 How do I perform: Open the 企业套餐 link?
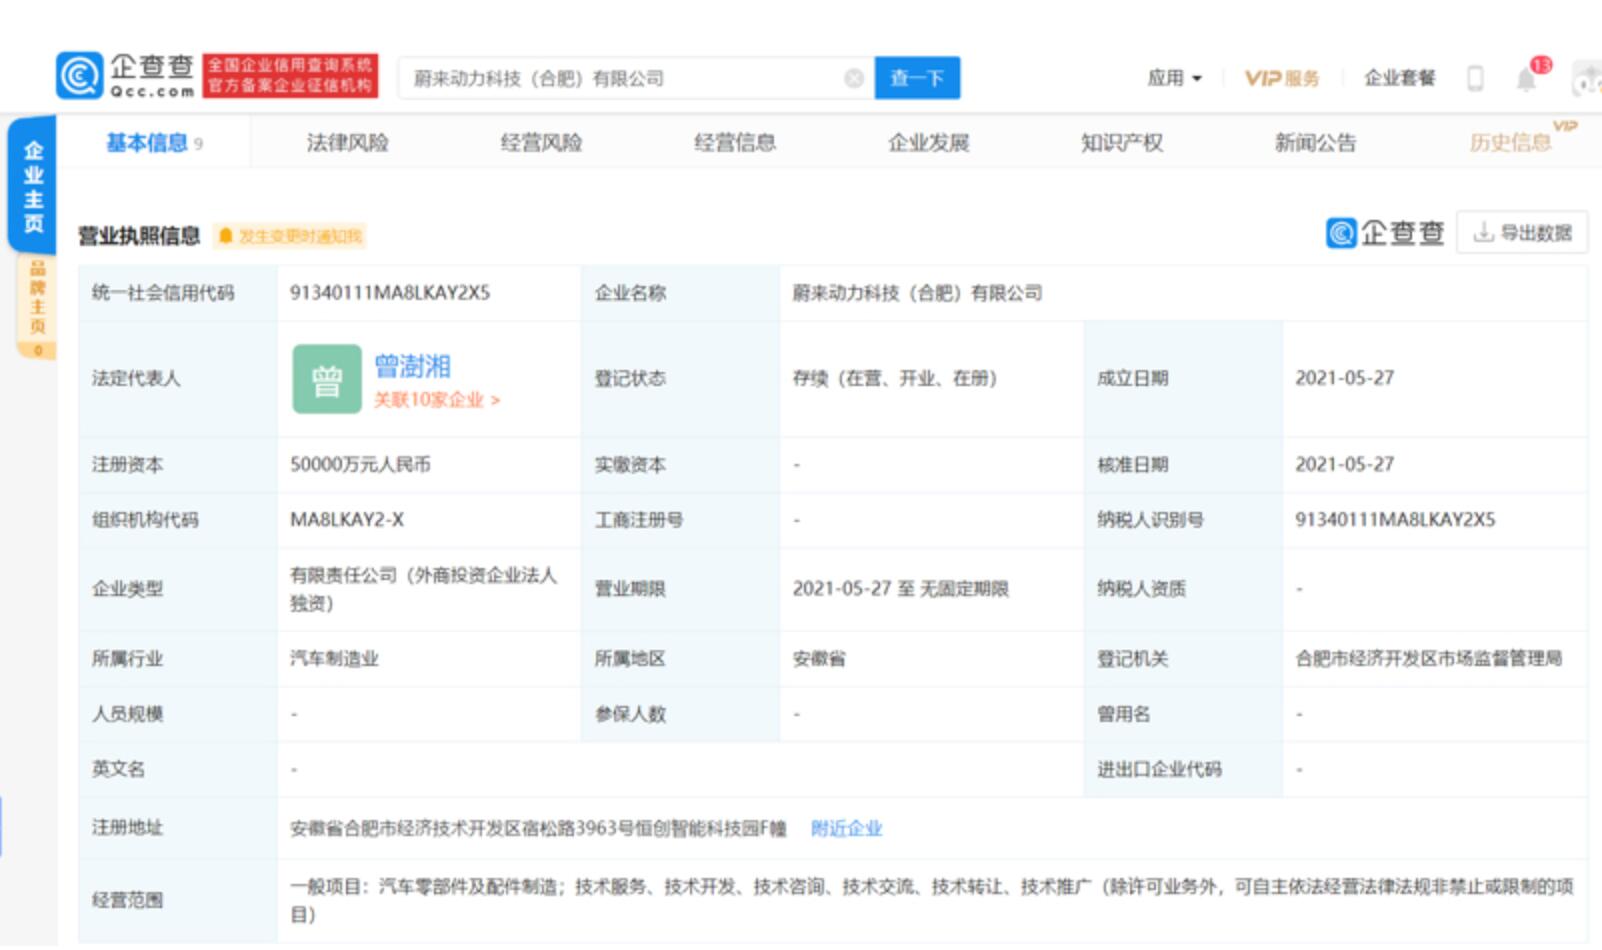pyautogui.click(x=1399, y=78)
